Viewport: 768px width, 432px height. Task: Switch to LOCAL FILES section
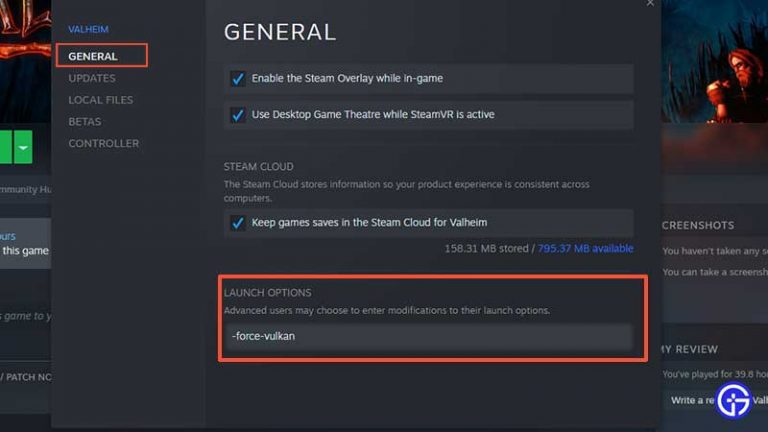pyautogui.click(x=100, y=100)
